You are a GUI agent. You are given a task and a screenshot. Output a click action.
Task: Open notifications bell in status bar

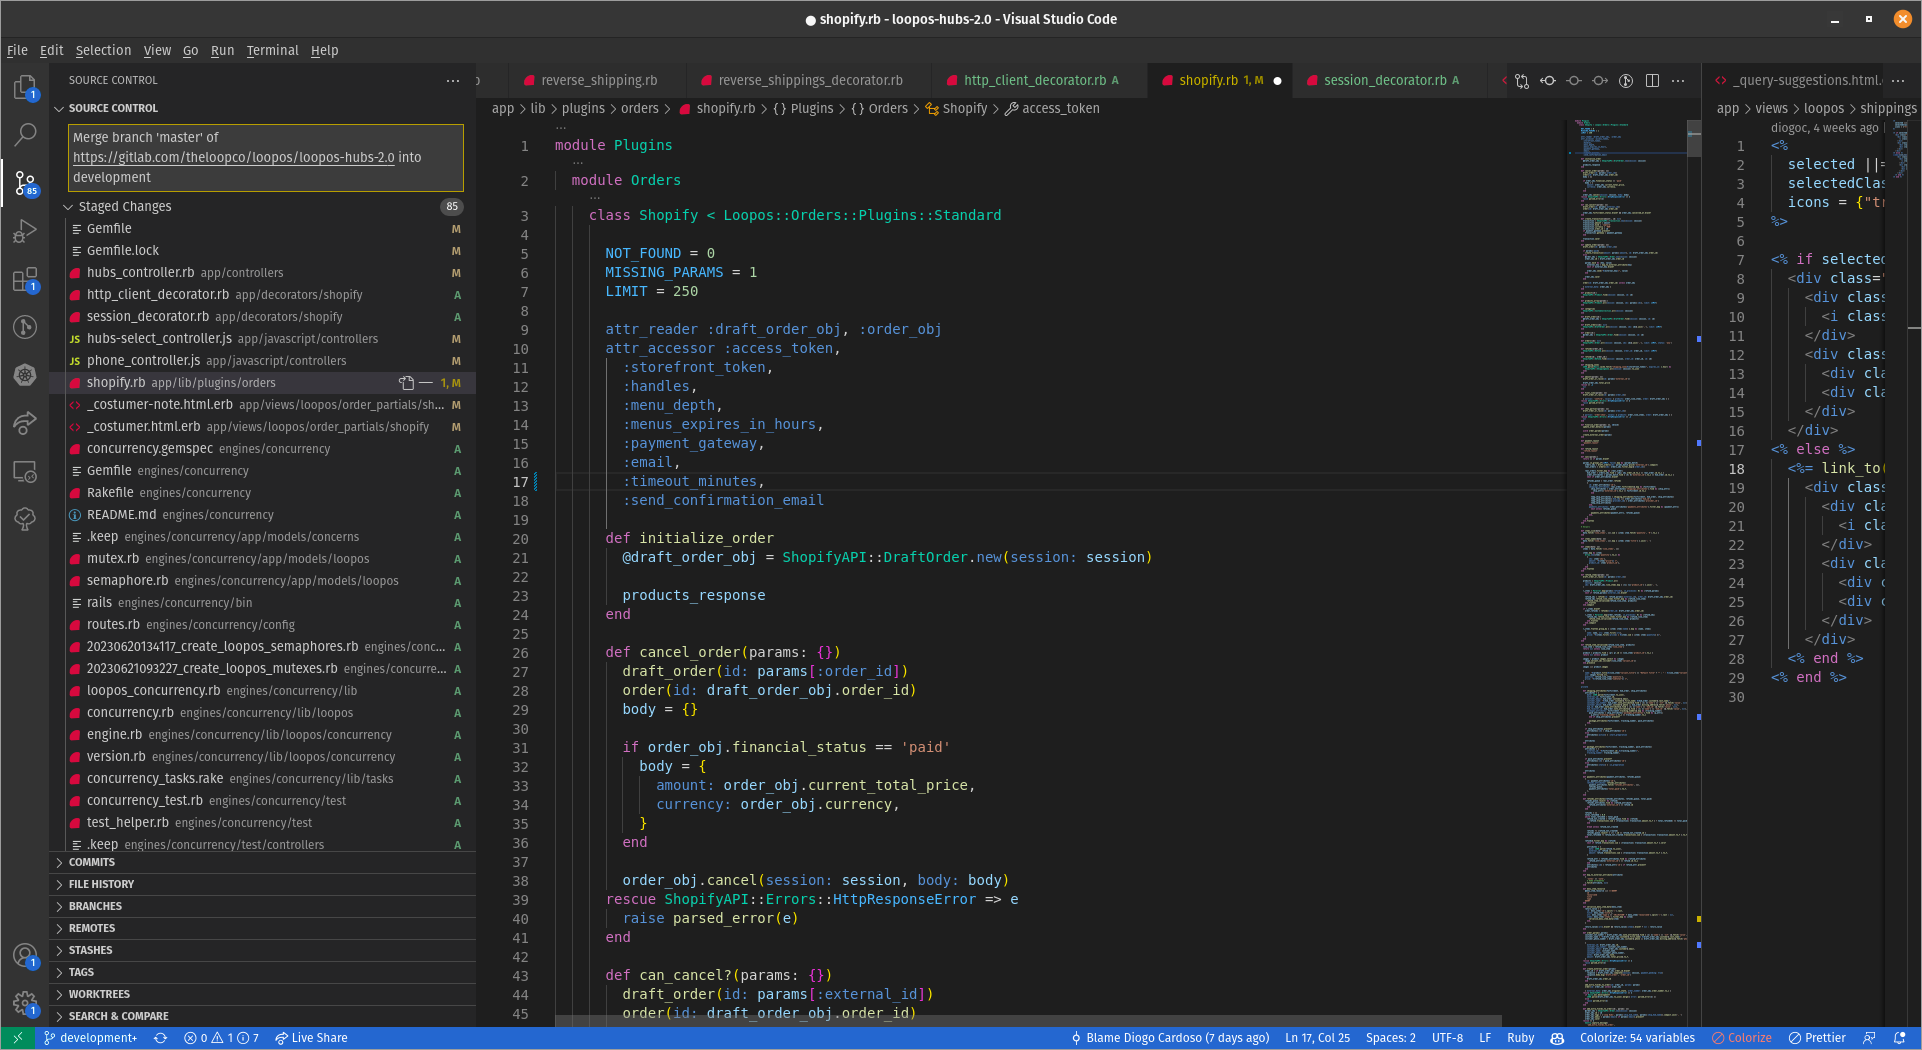click(x=1900, y=1038)
